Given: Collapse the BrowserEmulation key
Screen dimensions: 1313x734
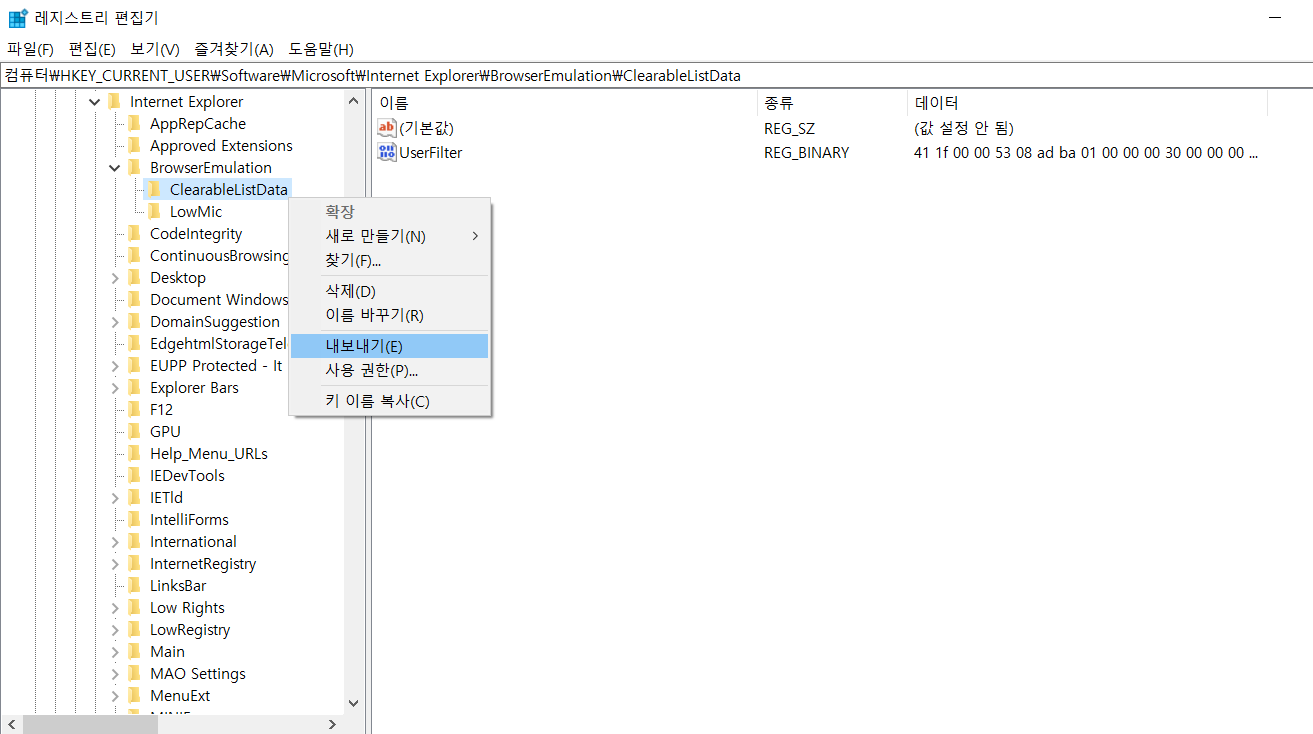Looking at the screenshot, I should [x=115, y=168].
